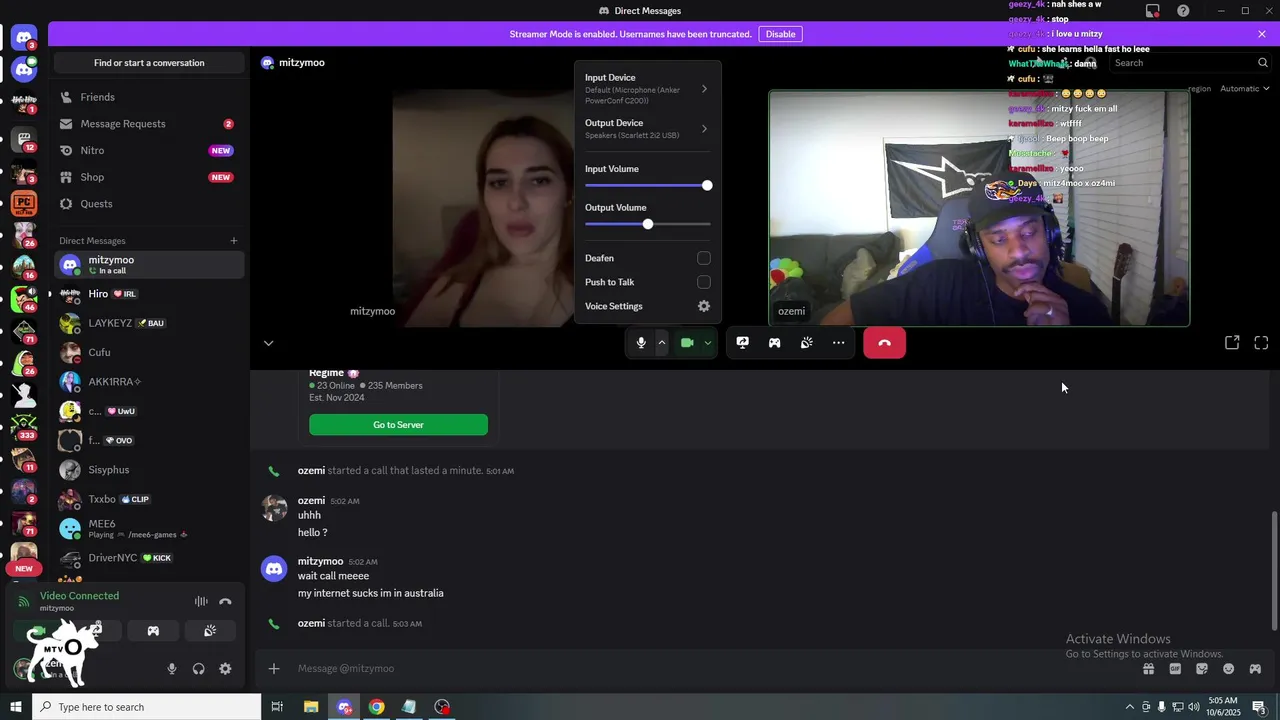
Task: Start an activity via gamepad icon in call bar
Action: 774,343
